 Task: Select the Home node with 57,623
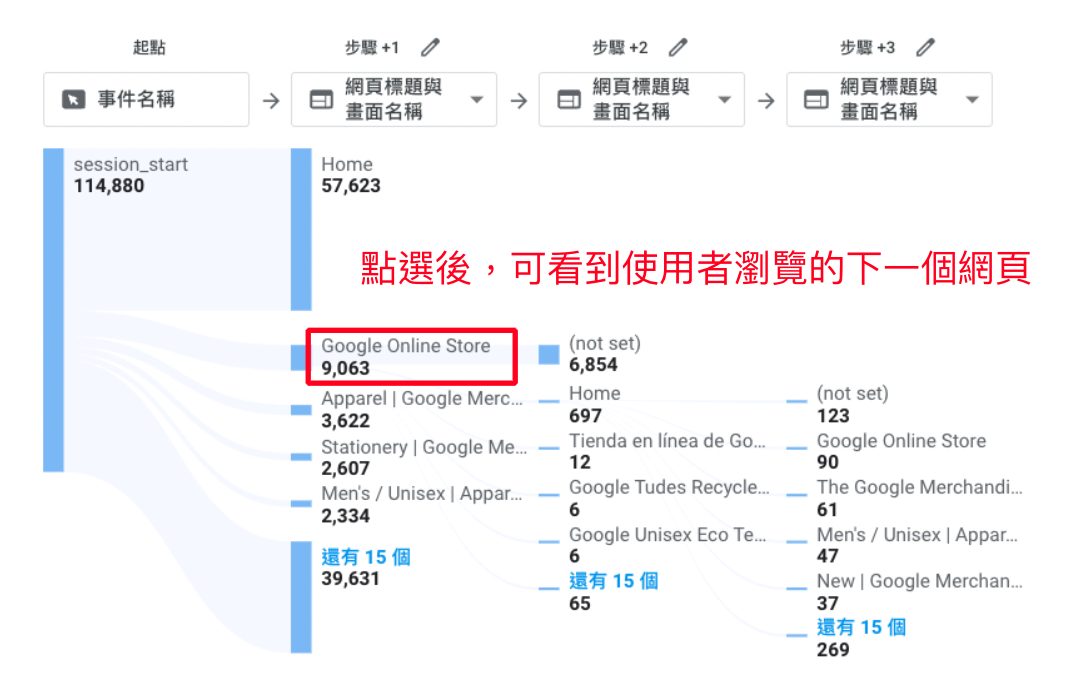point(351,175)
